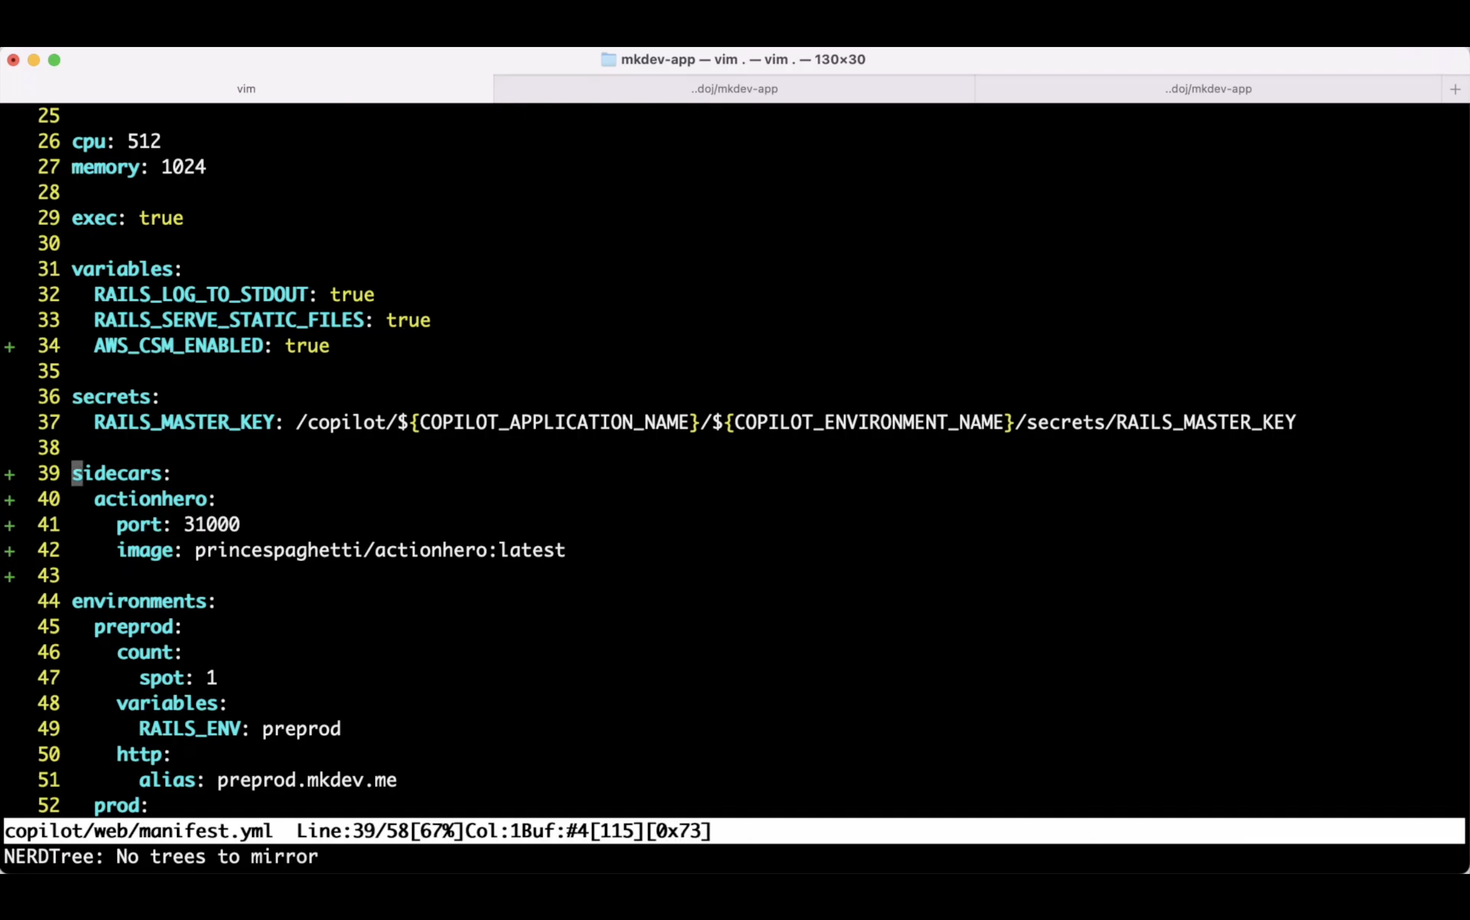Click the first variables key on line 31
Image resolution: width=1470 pixels, height=920 pixels.
(x=122, y=269)
